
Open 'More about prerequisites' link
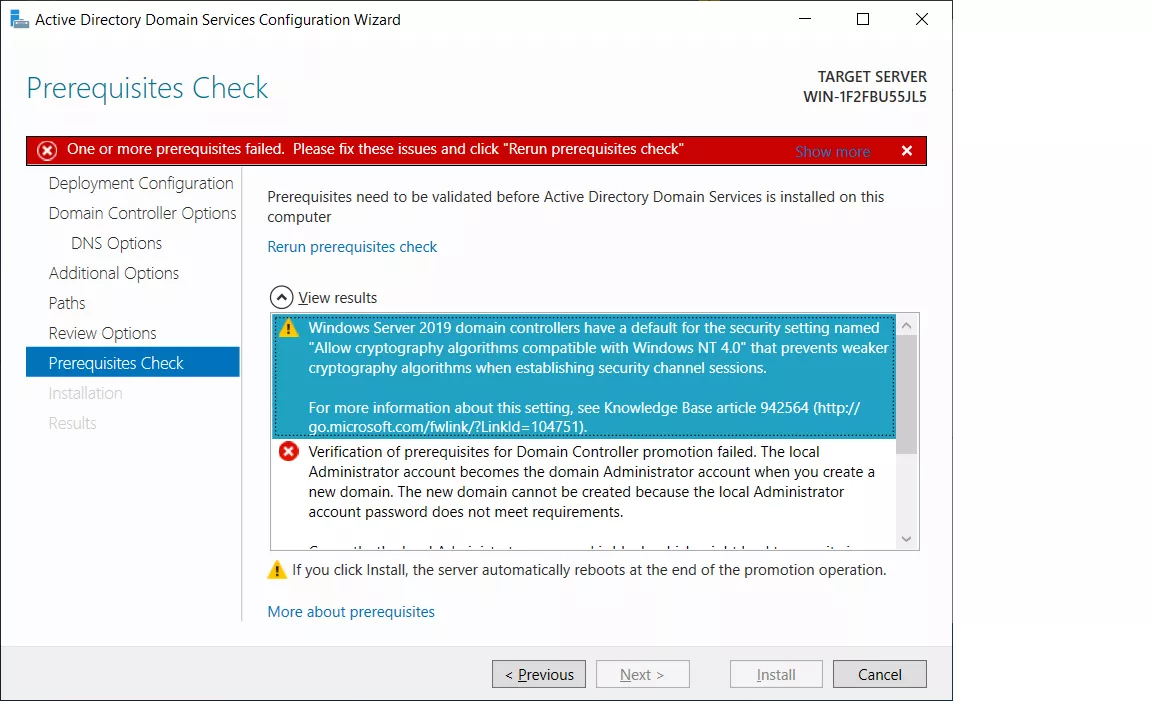[351, 611]
